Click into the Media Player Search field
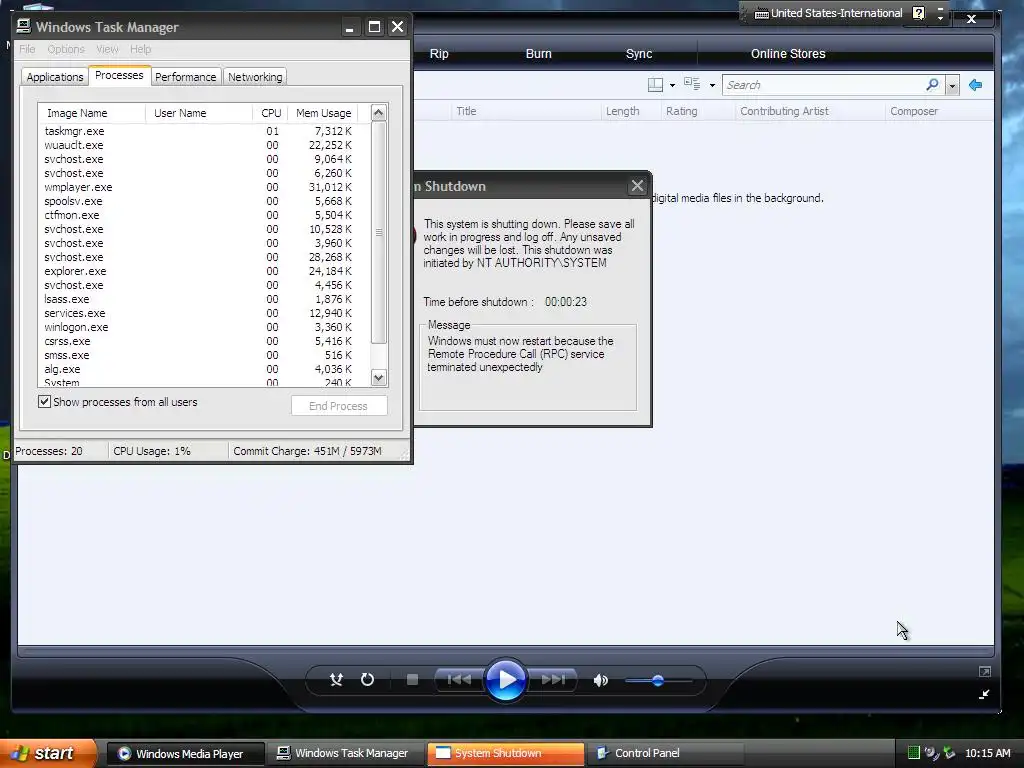Viewport: 1024px width, 768px height. click(823, 85)
